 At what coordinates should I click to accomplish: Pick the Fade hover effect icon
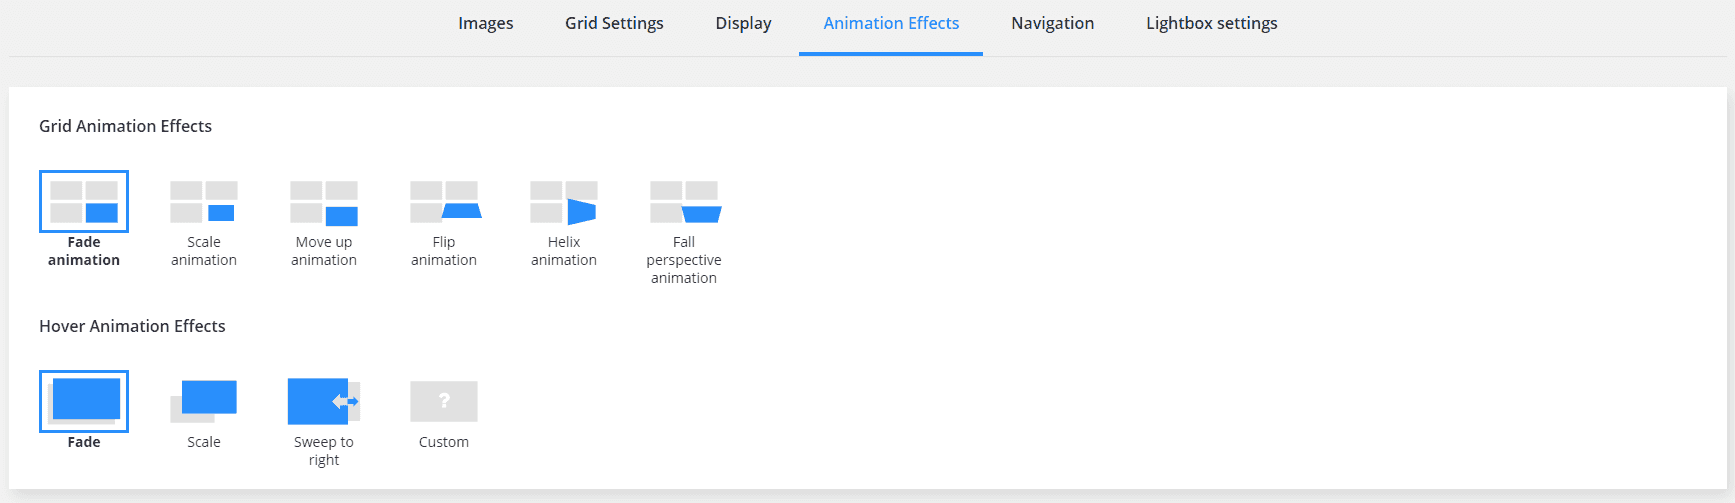[x=84, y=401]
